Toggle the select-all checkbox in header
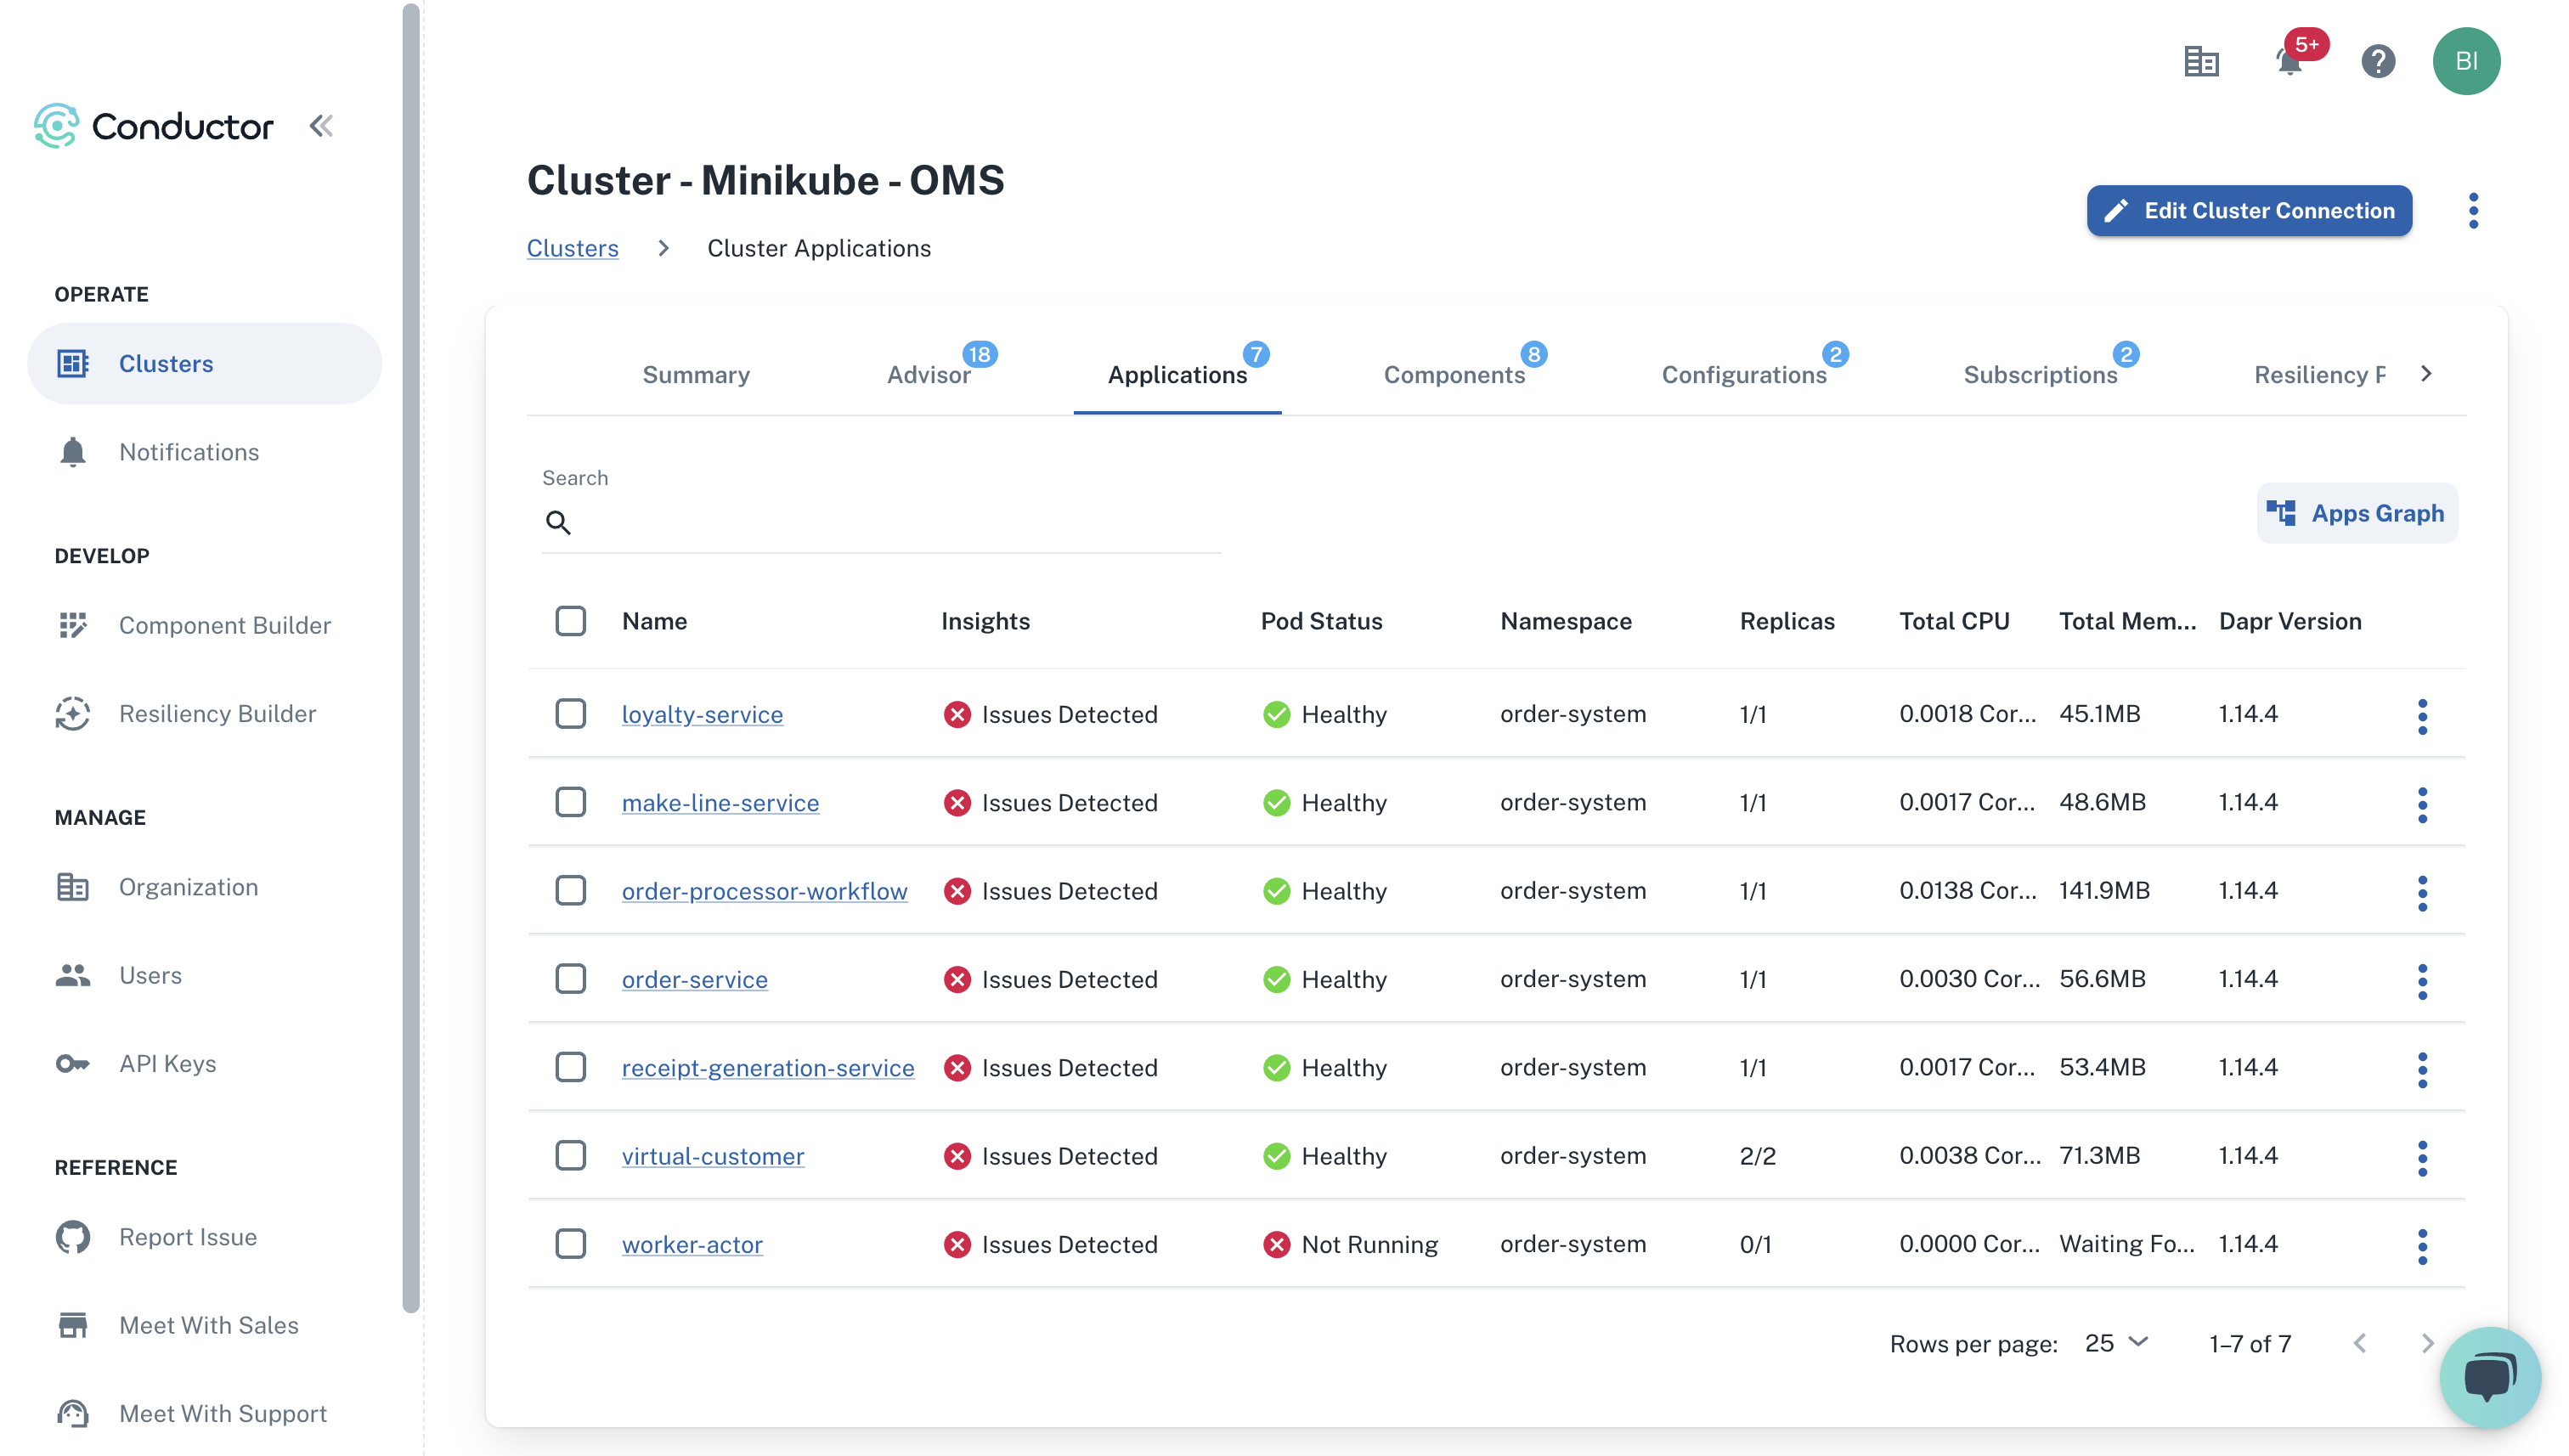 click(x=572, y=619)
